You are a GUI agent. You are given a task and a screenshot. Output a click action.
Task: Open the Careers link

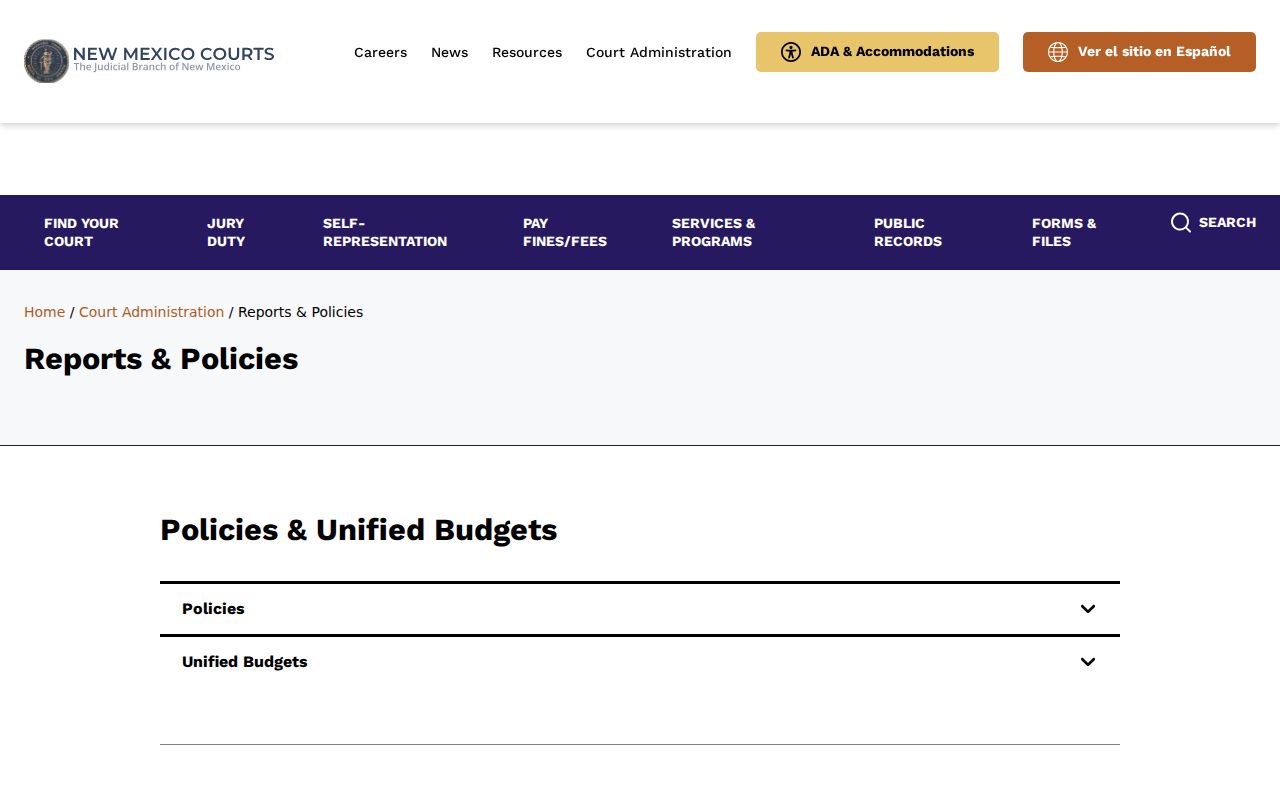pyautogui.click(x=380, y=52)
